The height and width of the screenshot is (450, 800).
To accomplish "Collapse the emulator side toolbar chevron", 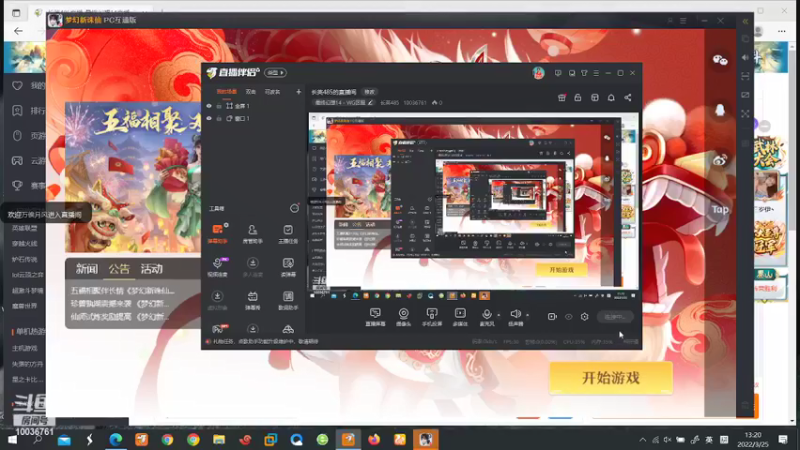I will (745, 21).
